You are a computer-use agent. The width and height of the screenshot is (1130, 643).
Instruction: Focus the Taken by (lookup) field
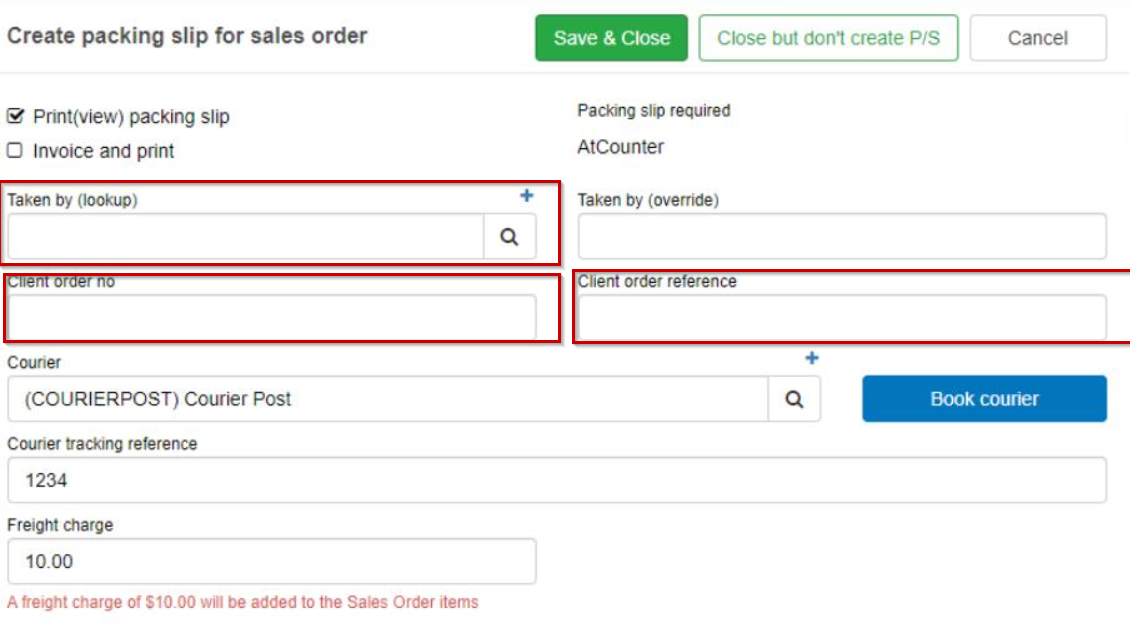pos(246,236)
